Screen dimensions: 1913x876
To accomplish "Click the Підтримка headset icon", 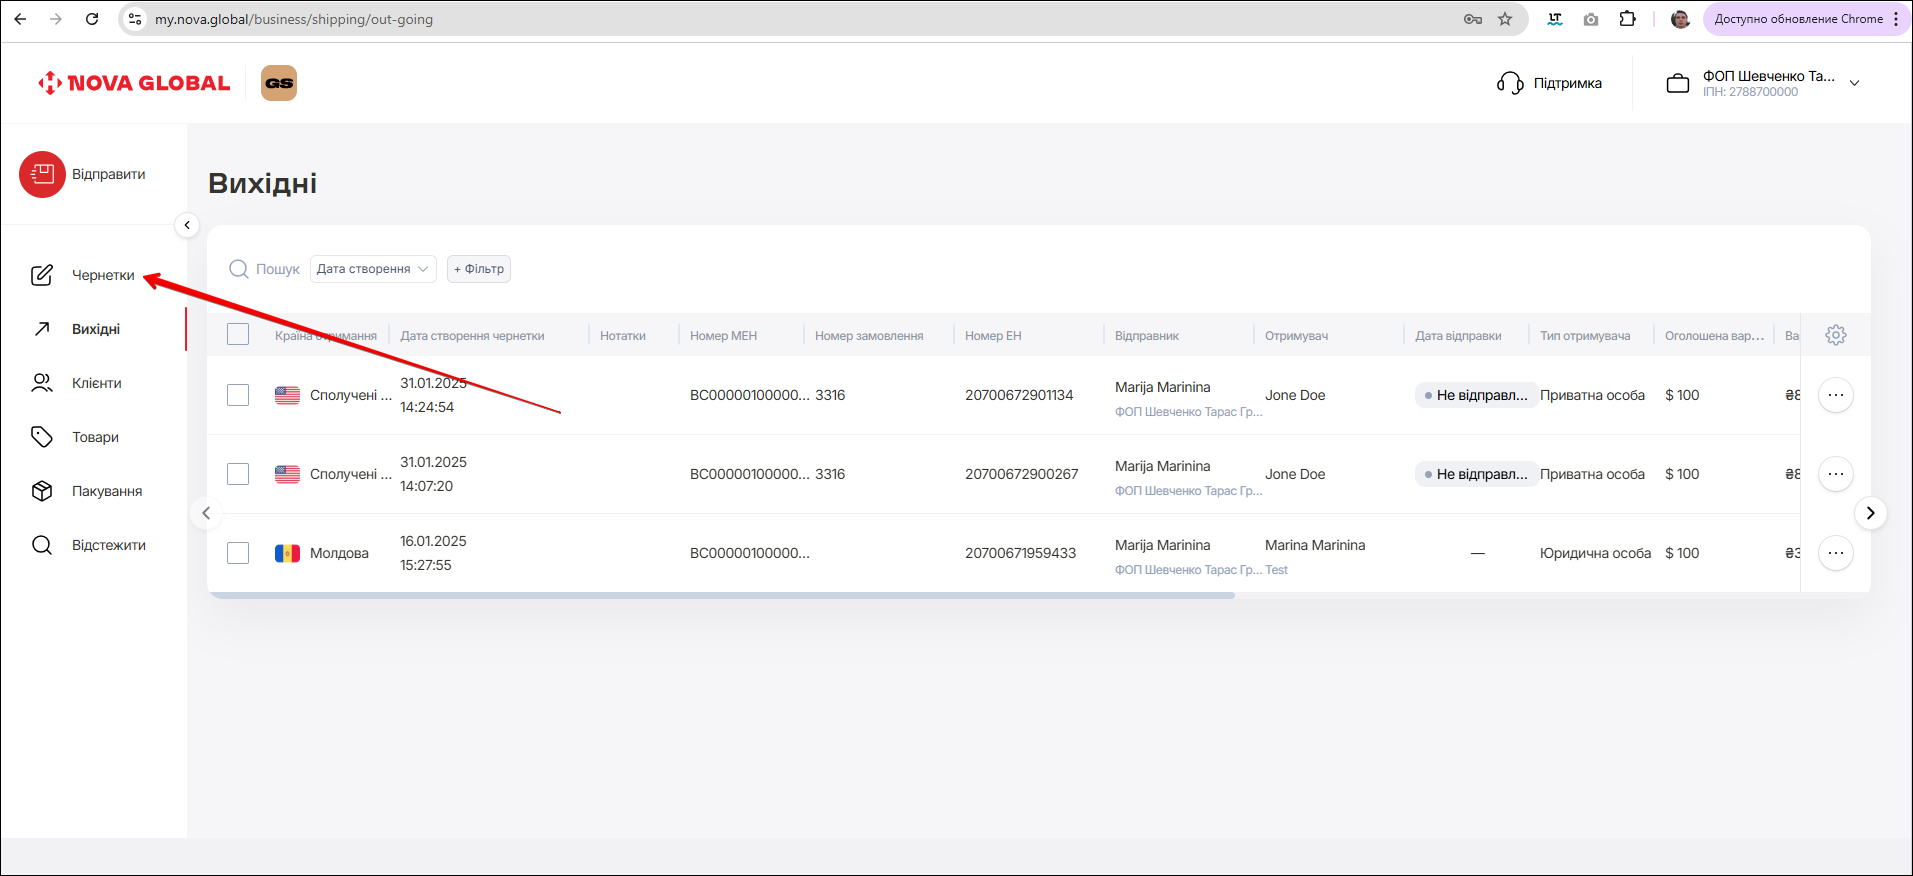I will pos(1509,83).
